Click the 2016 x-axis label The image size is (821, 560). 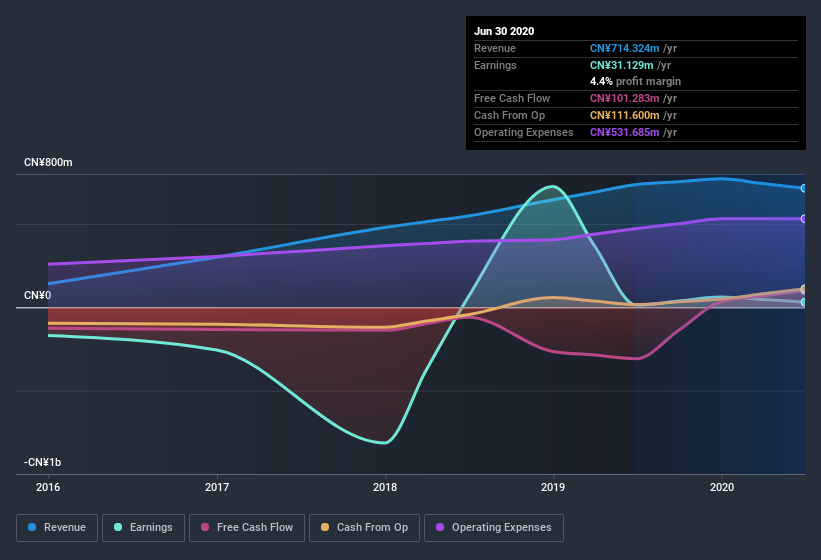pos(48,487)
